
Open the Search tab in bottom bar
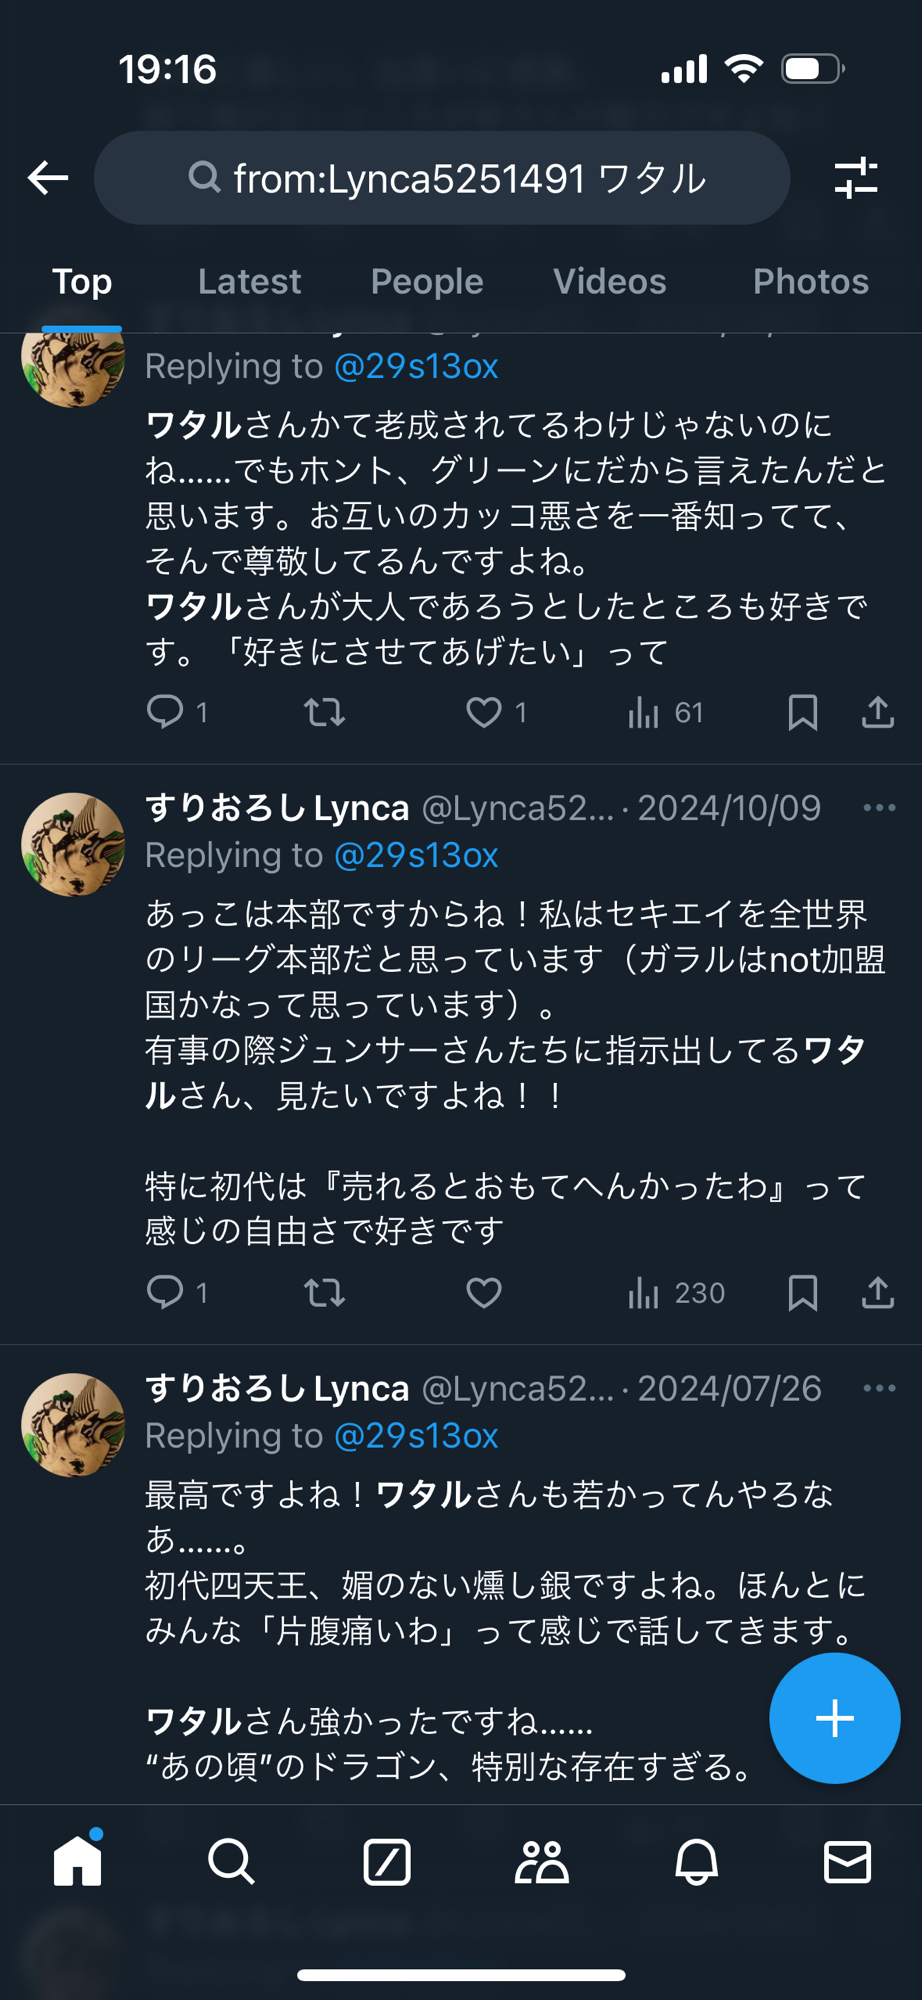pos(231,1862)
